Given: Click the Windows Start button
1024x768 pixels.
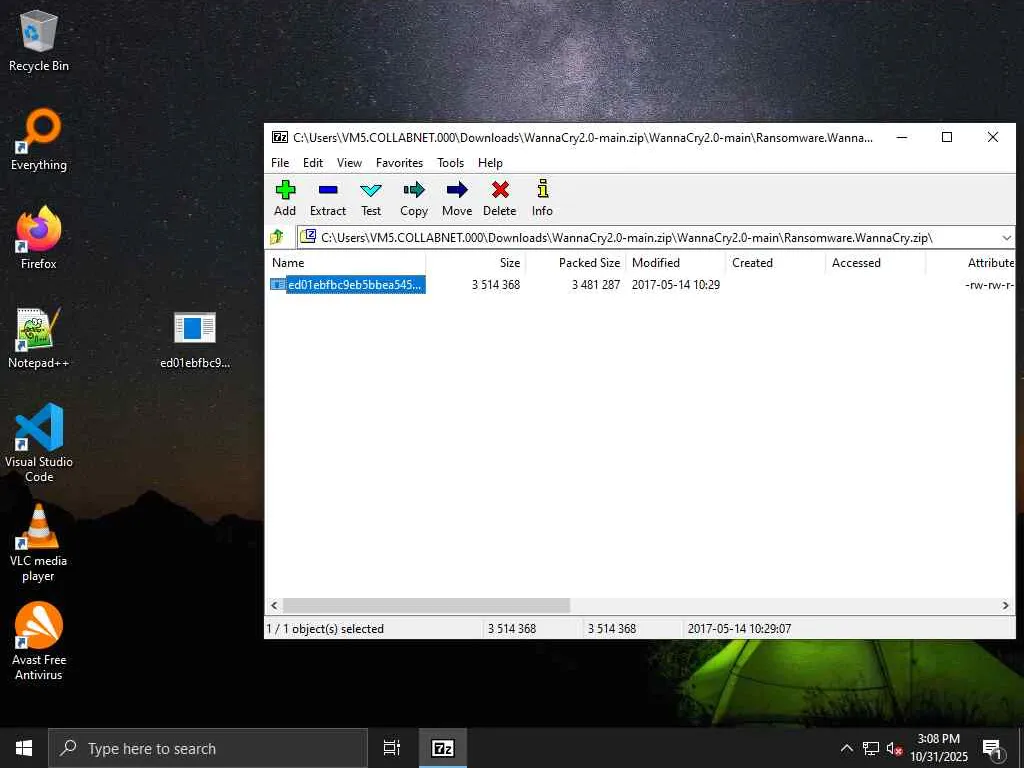Looking at the screenshot, I should pyautogui.click(x=24, y=748).
